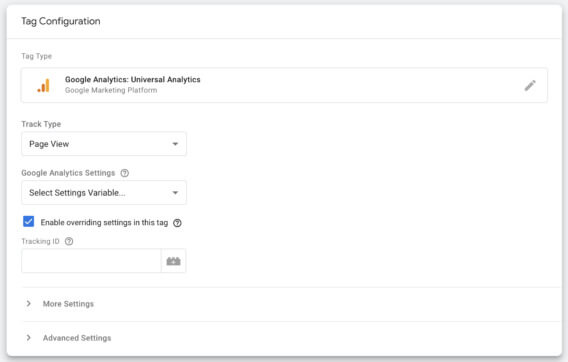Click the Page View dropdown arrow
Screen dimensions: 568x362
point(175,144)
